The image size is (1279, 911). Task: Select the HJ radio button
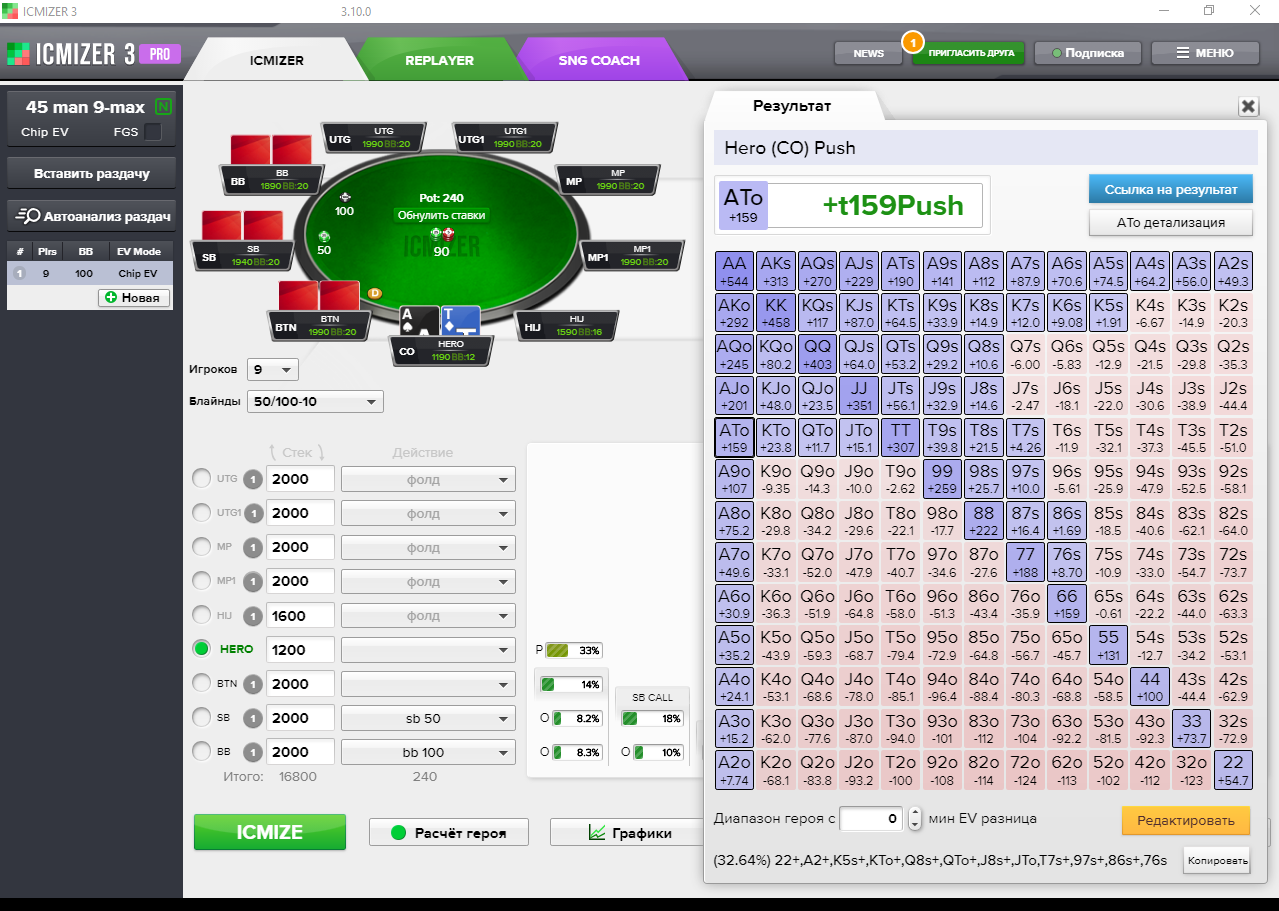[201, 615]
